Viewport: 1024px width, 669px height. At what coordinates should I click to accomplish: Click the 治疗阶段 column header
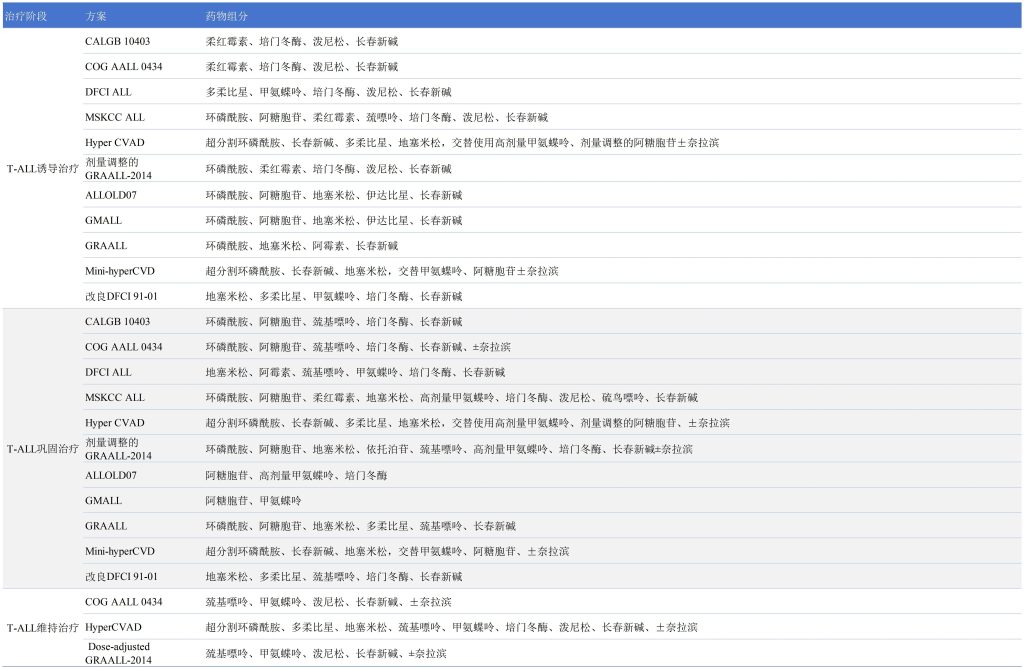26,17
